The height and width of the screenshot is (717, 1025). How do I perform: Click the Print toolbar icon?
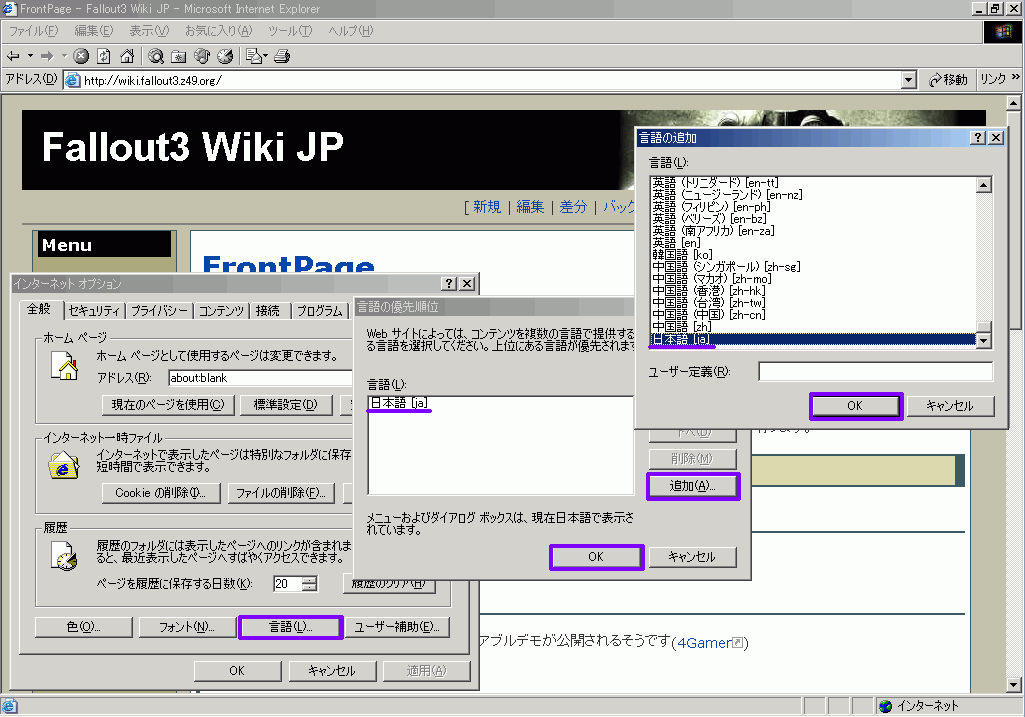(282, 56)
